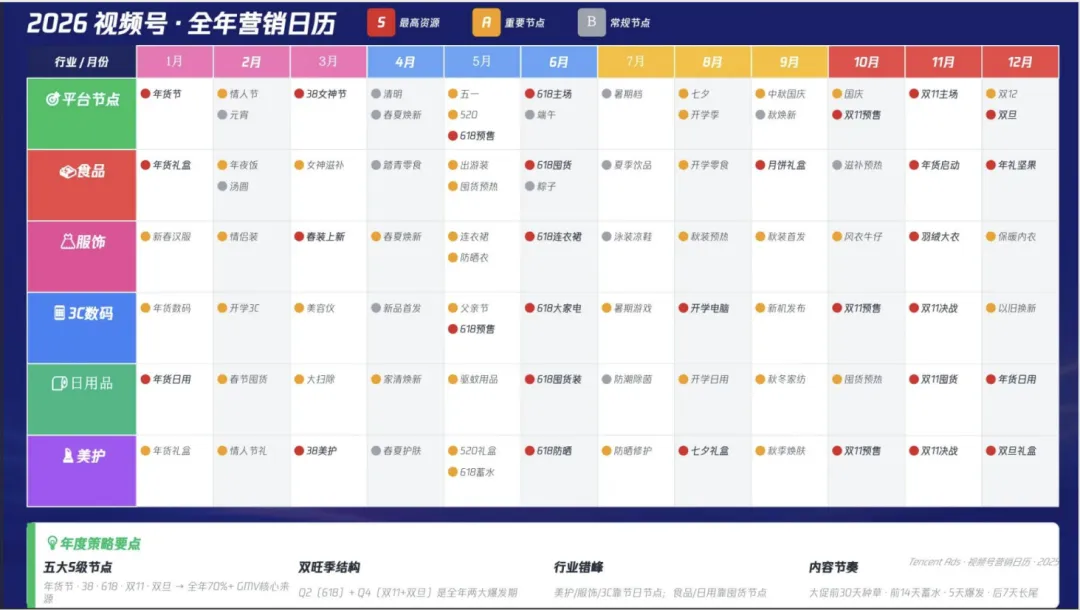This screenshot has width=1080, height=610.
Task: Click the 常规节点 legend label
Action: pos(630,23)
